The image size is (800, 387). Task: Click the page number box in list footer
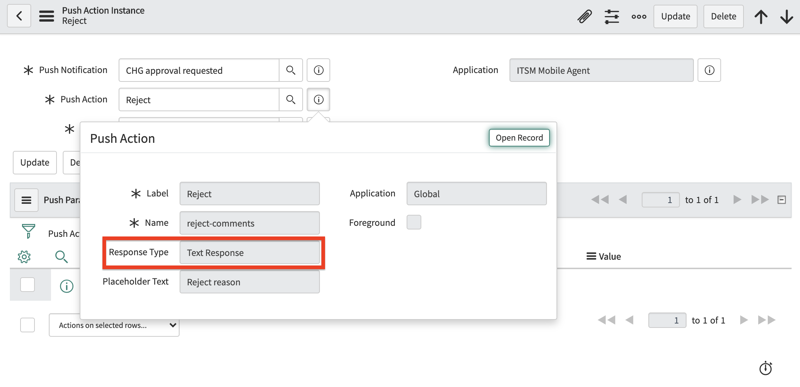pyautogui.click(x=667, y=320)
